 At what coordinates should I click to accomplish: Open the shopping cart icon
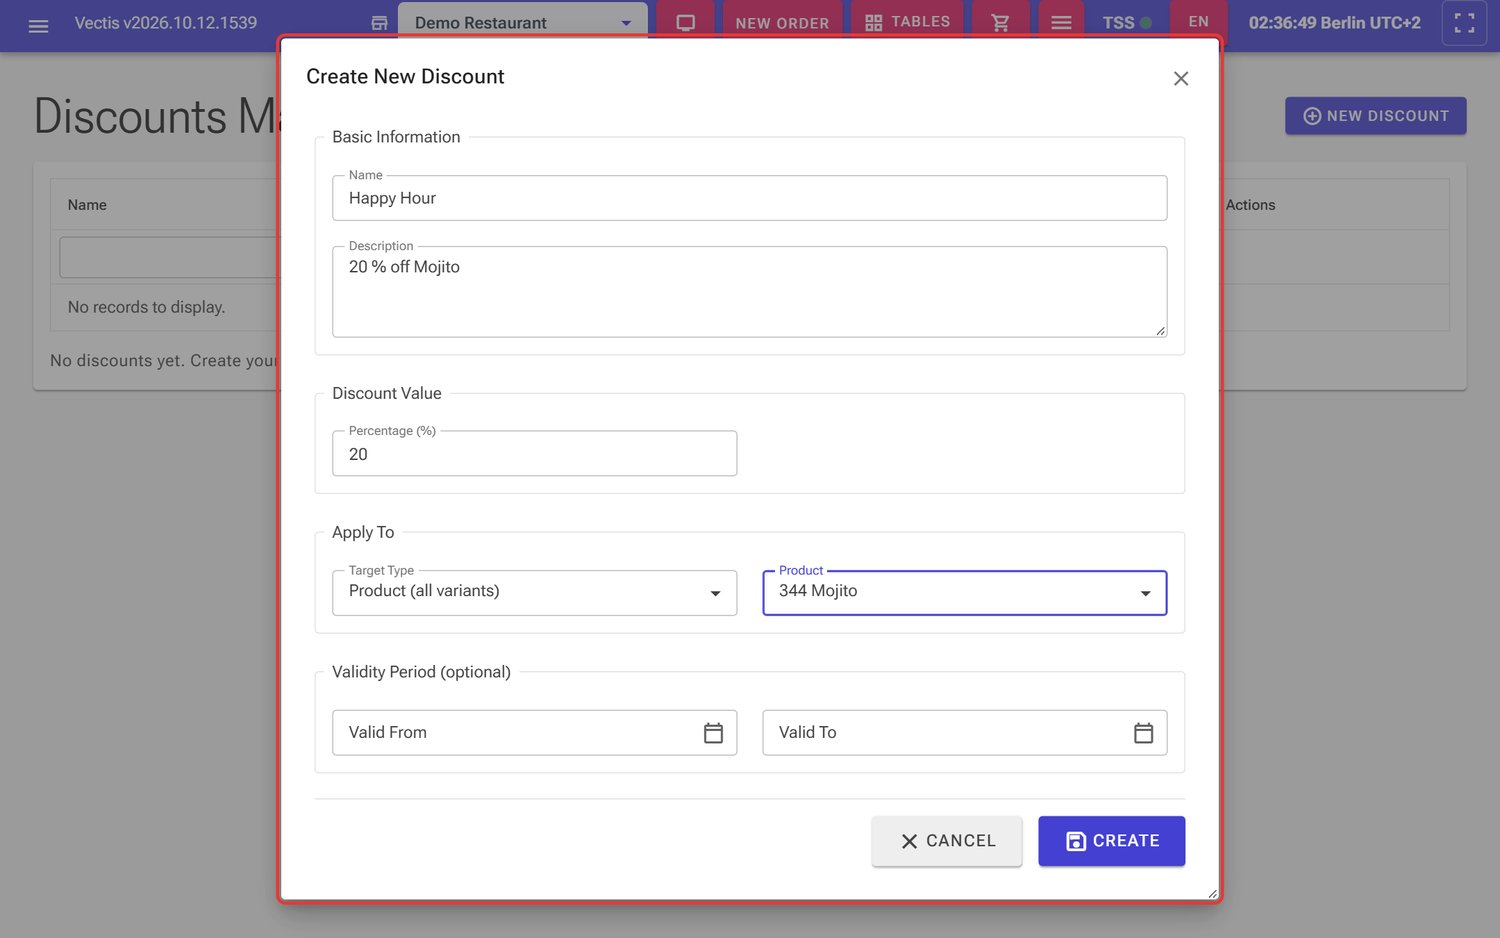click(1000, 22)
